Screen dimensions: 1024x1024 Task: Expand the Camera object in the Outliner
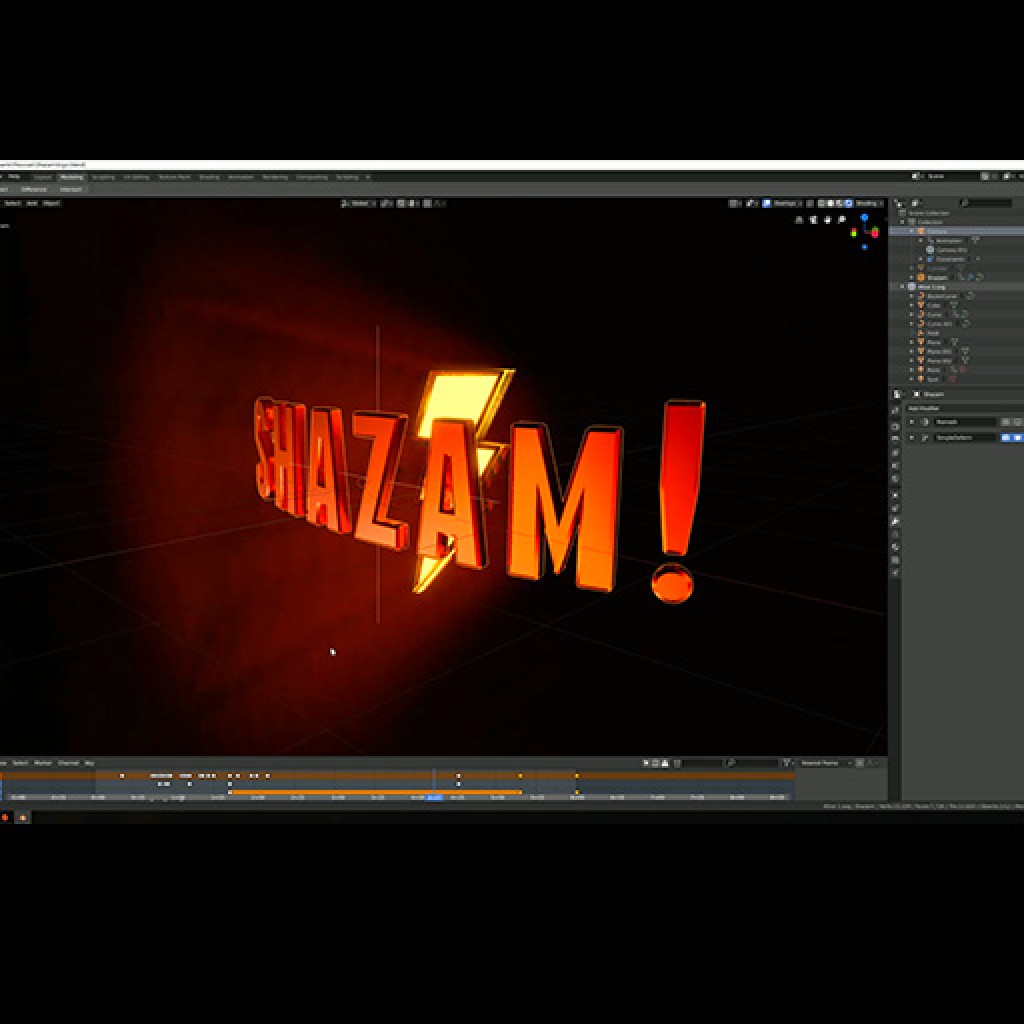(902, 230)
